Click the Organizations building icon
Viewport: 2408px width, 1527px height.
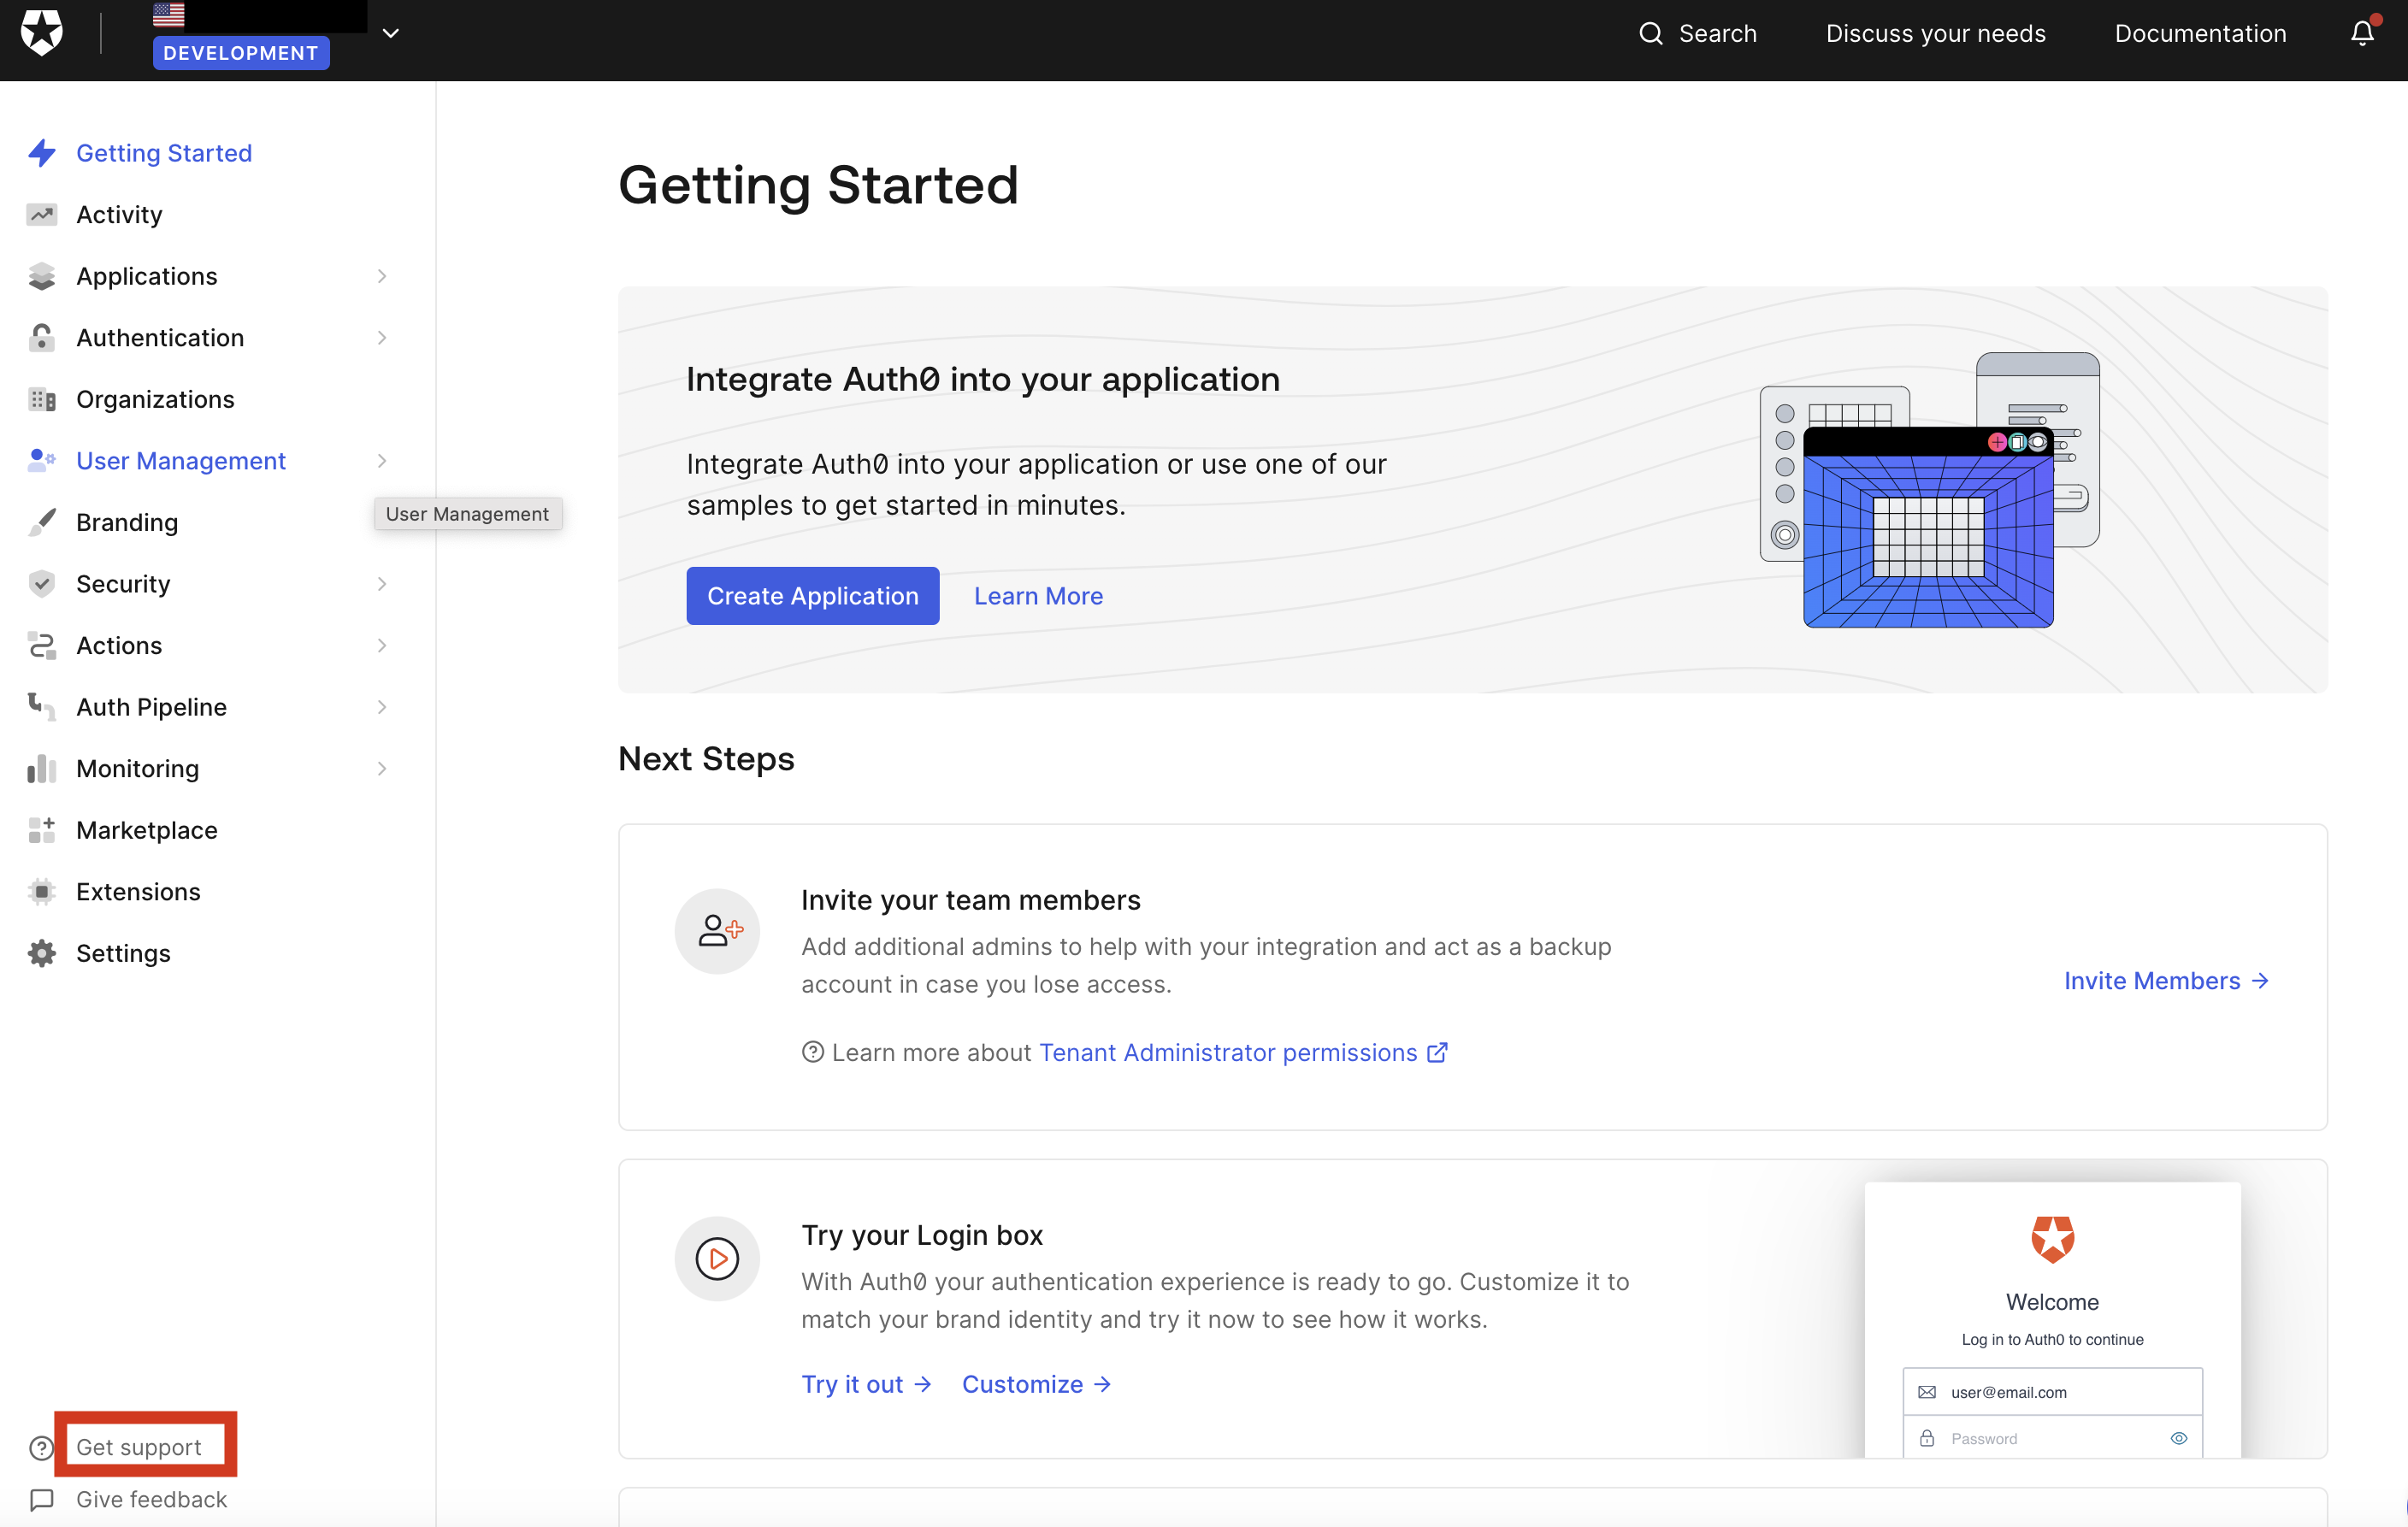pyautogui.click(x=42, y=399)
